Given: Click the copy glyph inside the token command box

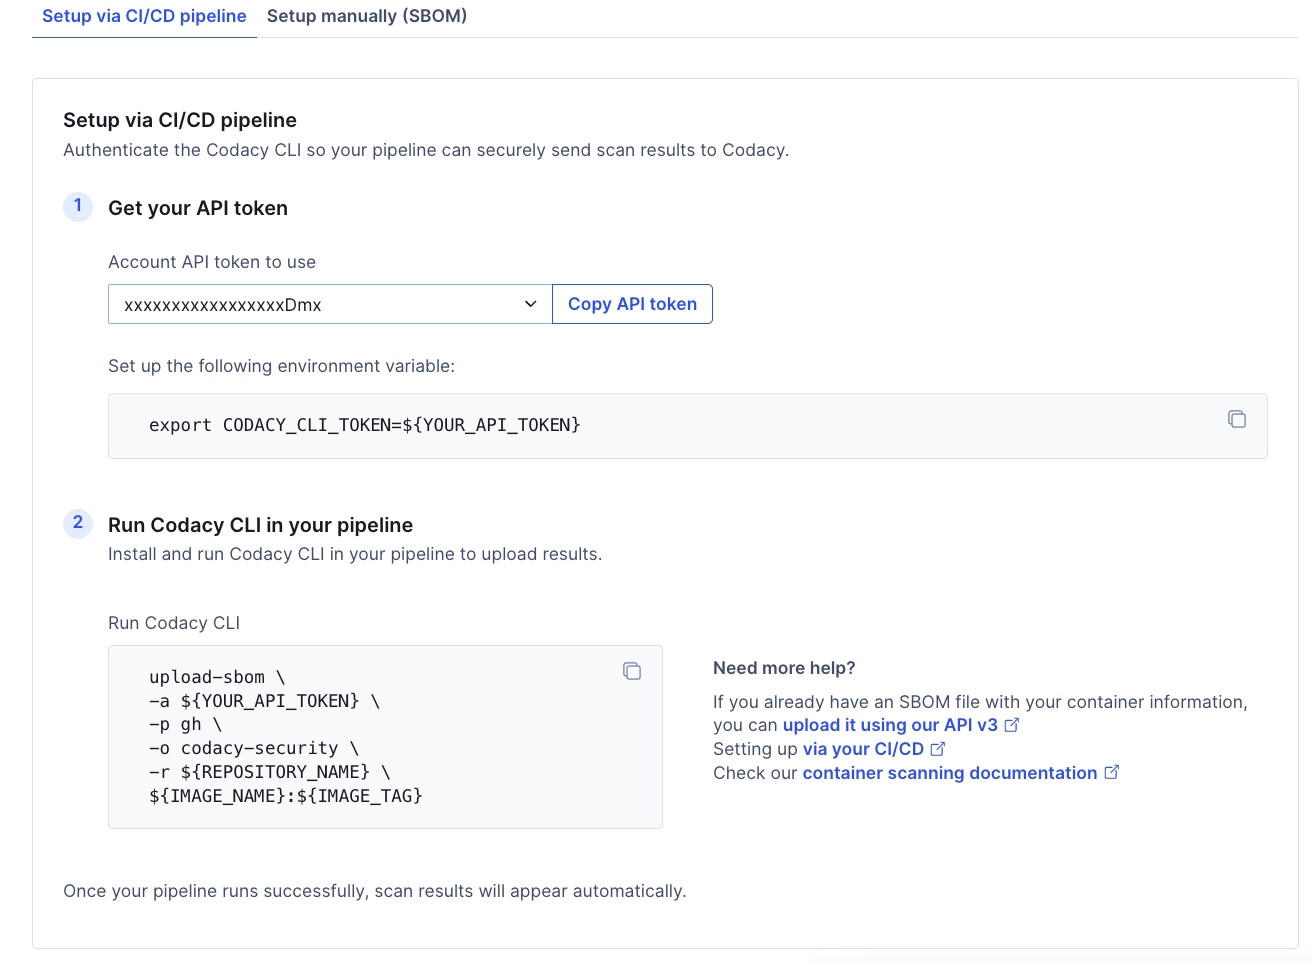Looking at the screenshot, I should [x=1237, y=419].
